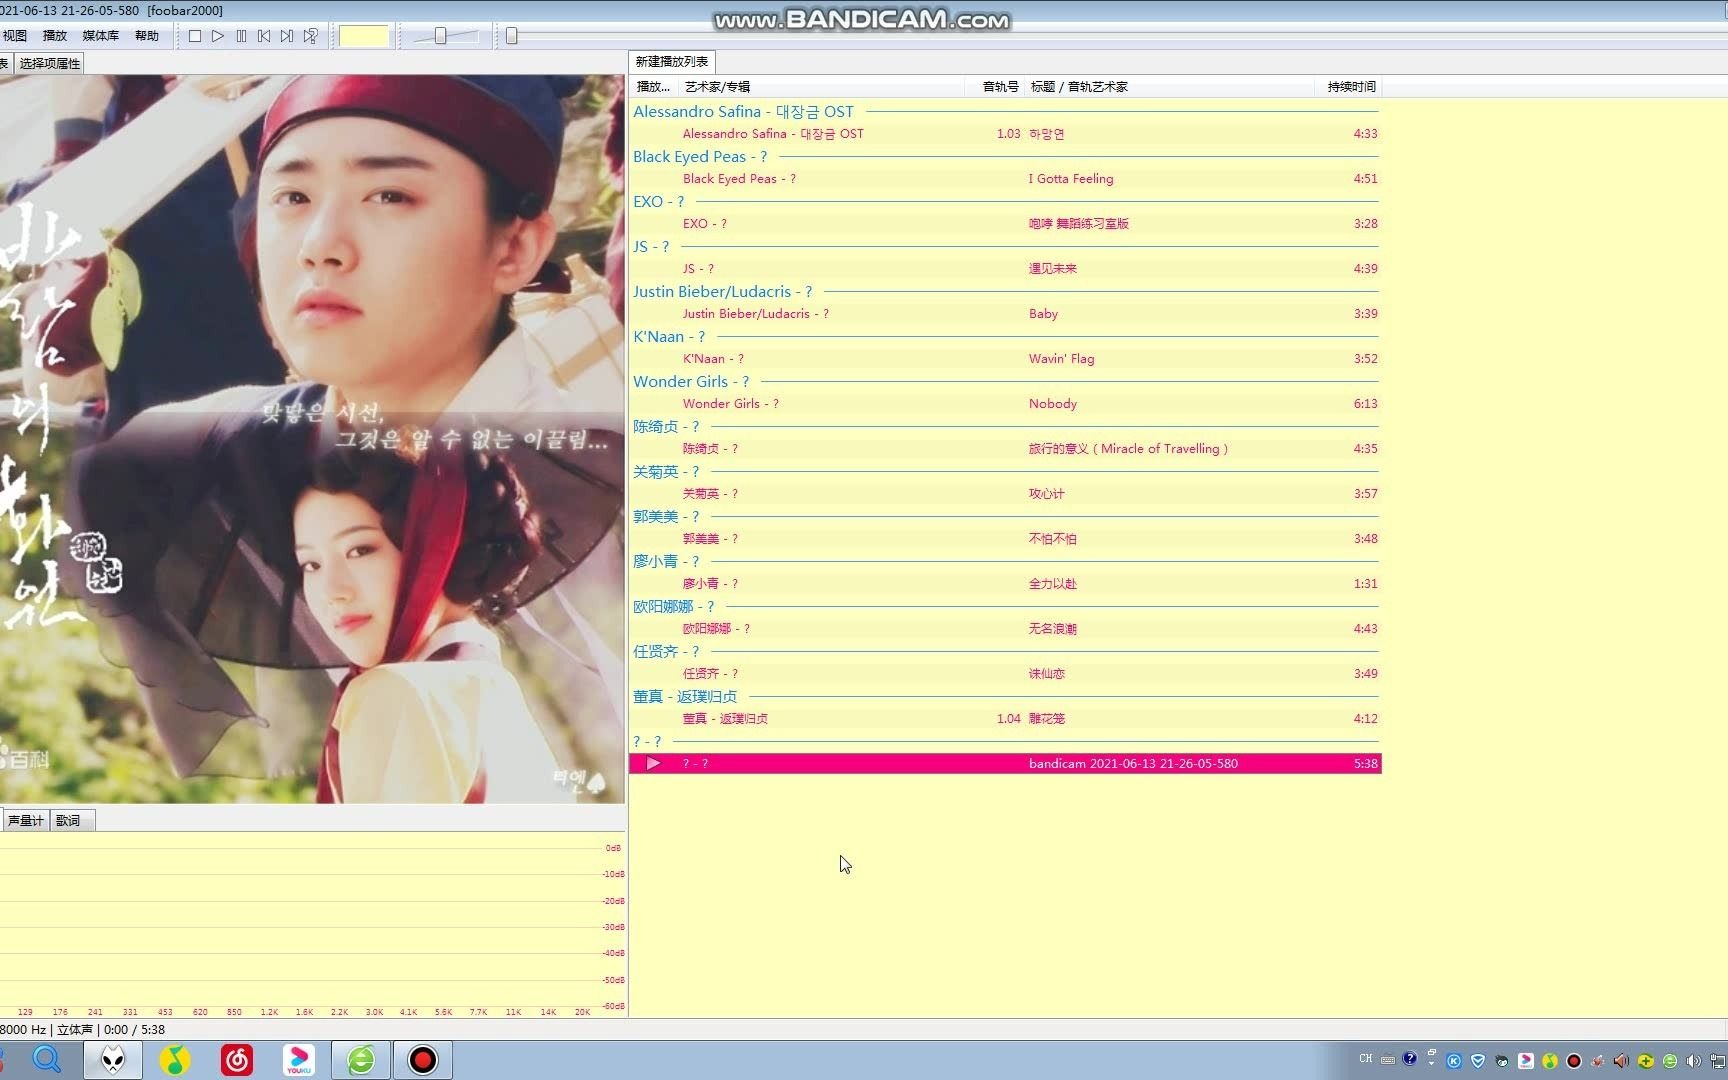The height and width of the screenshot is (1080, 1728).
Task: Open the 视图 menu
Action: [15, 36]
